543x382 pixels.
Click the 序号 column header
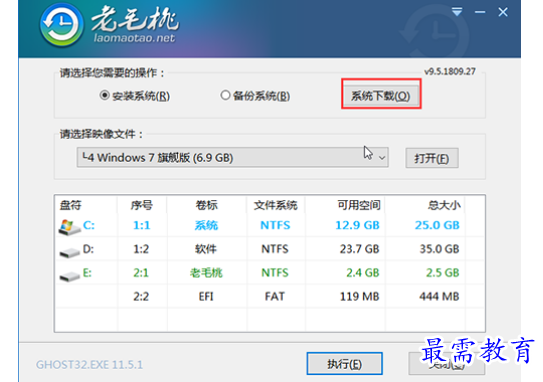point(142,205)
